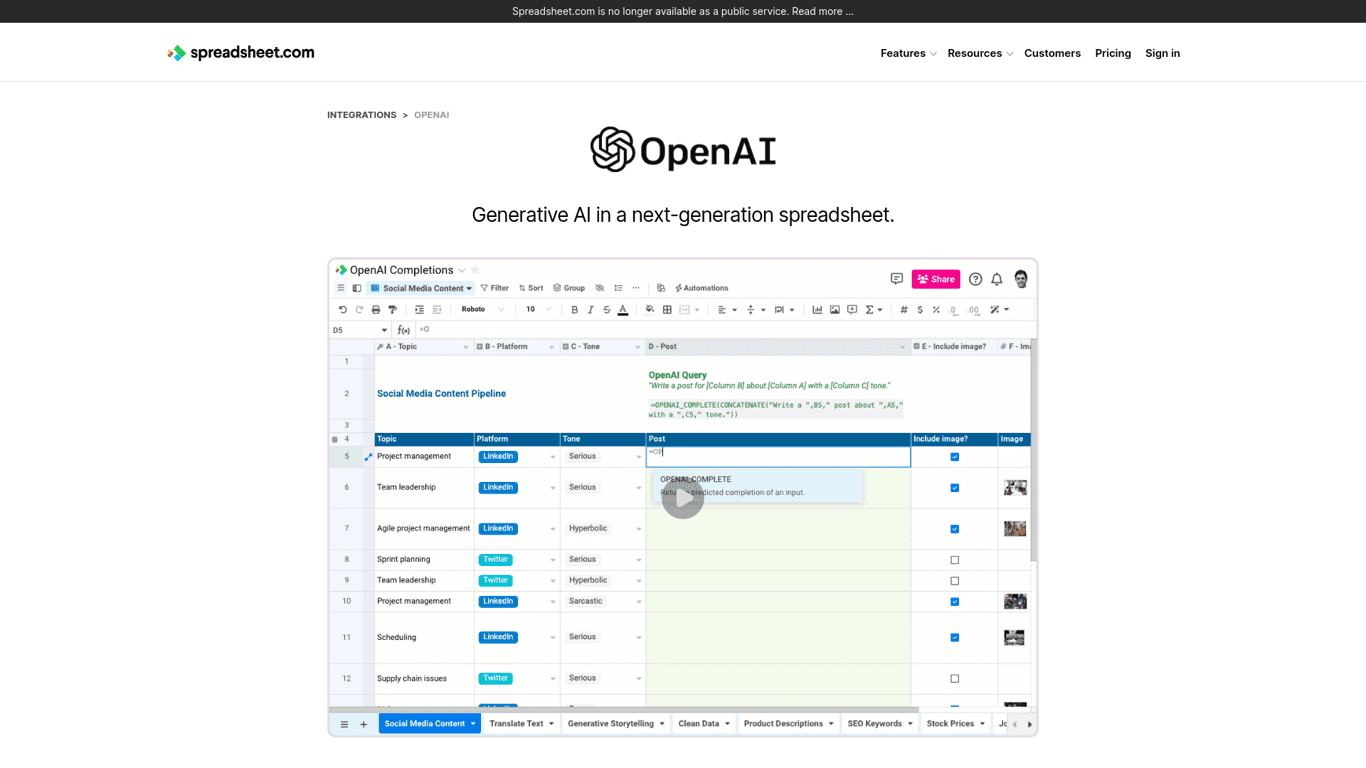Check the Include image box for Supply chain issues

click(954, 678)
